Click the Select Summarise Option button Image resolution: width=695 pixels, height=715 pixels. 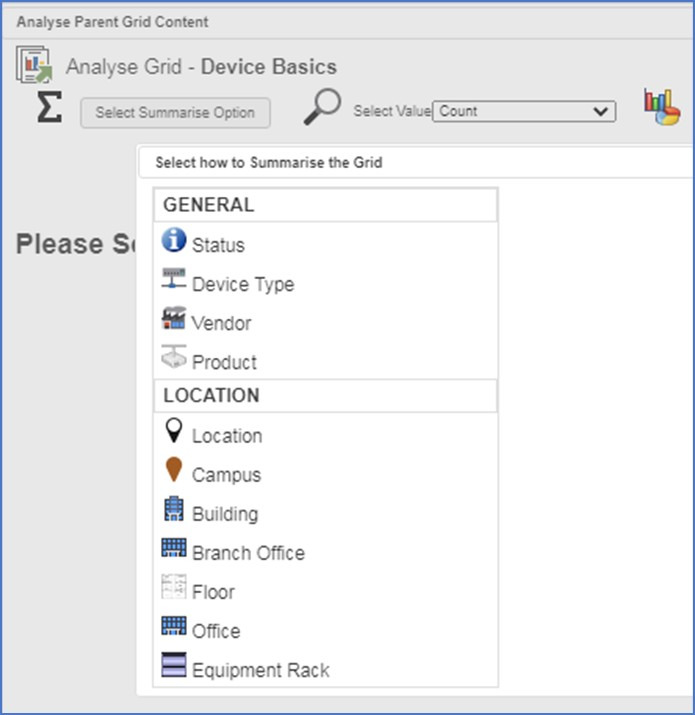click(175, 113)
